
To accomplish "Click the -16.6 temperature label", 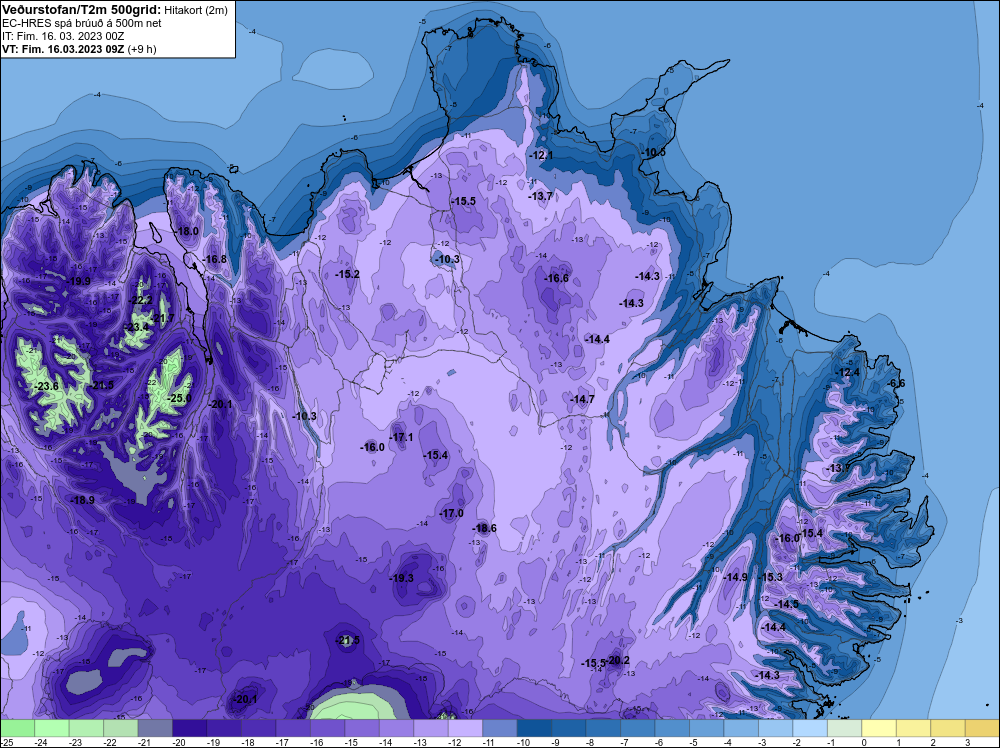I will point(556,278).
